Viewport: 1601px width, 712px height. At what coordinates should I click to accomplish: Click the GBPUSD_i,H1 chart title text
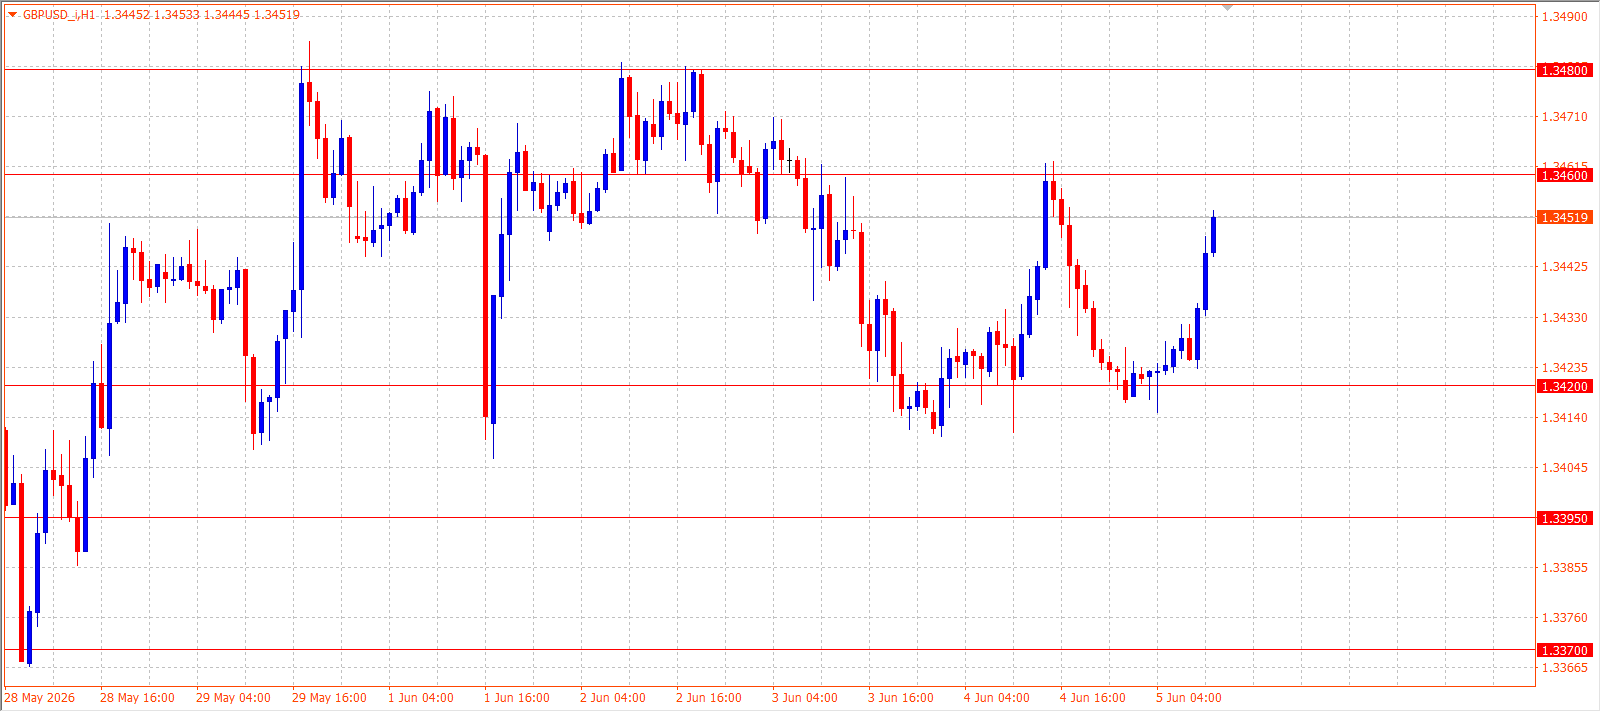click(60, 15)
